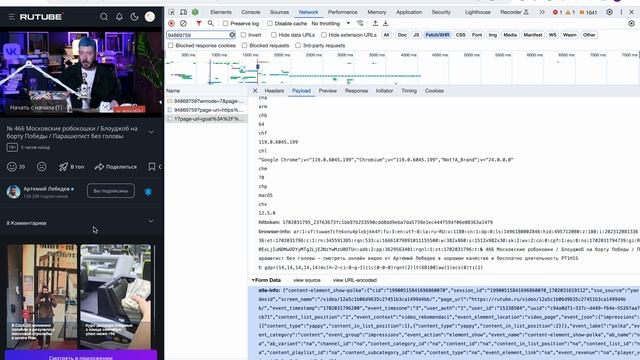Open the cash-counting recommended video thumbnail

point(116,296)
